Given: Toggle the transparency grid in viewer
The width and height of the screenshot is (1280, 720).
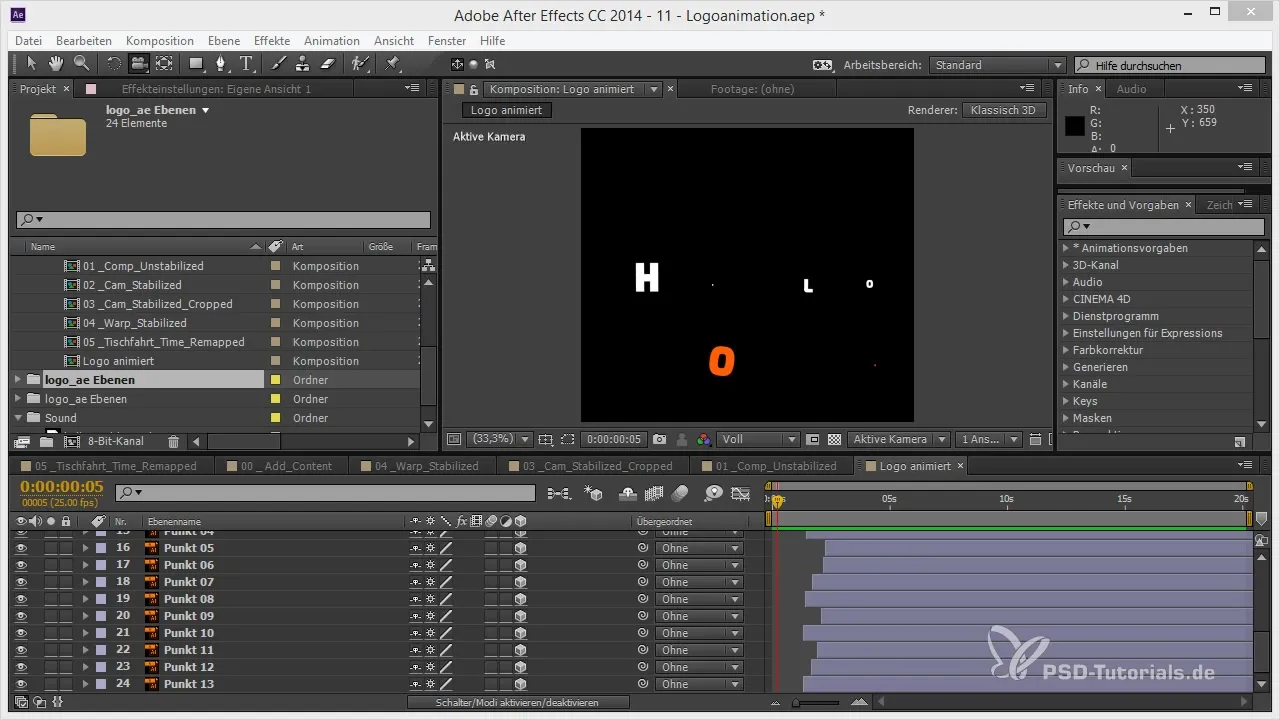Looking at the screenshot, I should click(834, 439).
